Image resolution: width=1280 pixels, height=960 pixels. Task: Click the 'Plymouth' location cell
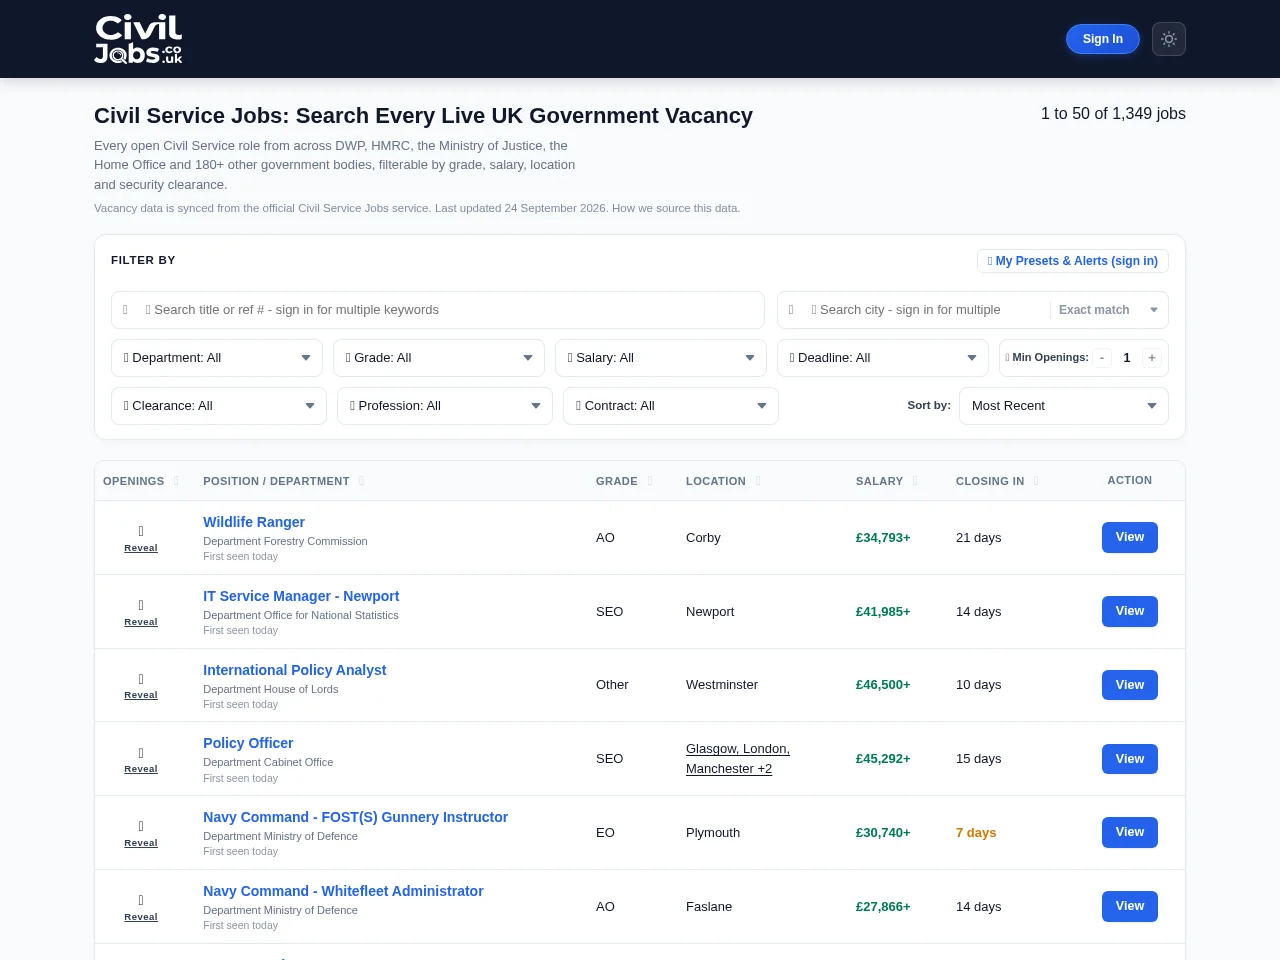[713, 833]
